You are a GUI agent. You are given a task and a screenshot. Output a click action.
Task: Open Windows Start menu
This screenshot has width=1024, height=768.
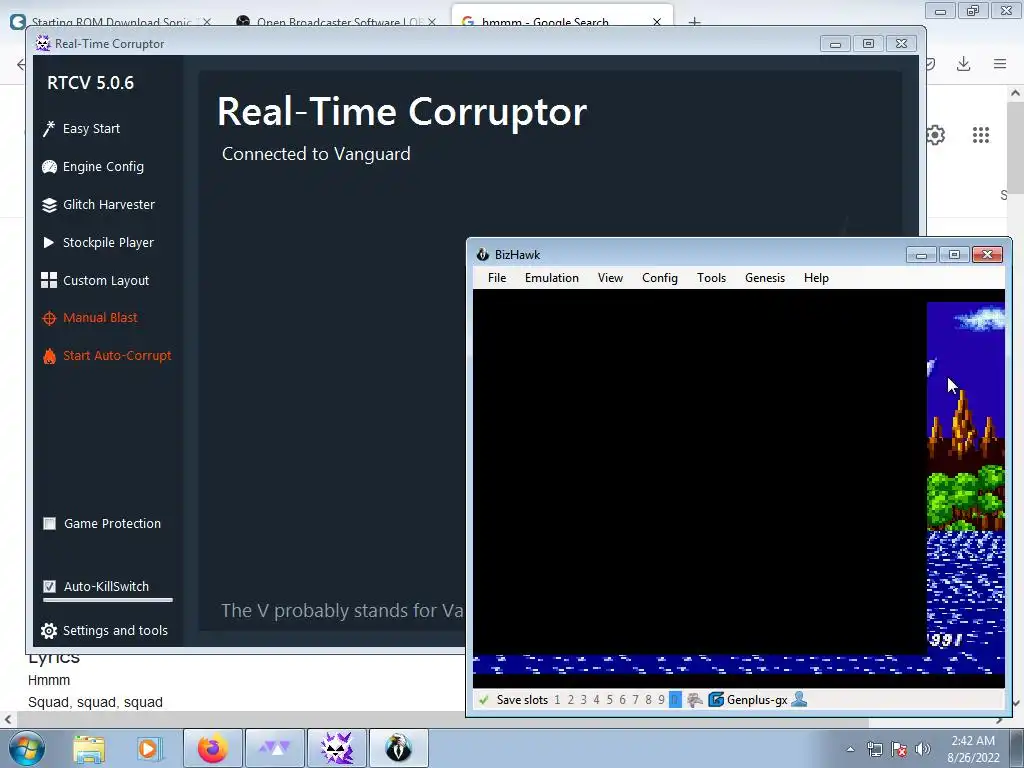(27, 748)
